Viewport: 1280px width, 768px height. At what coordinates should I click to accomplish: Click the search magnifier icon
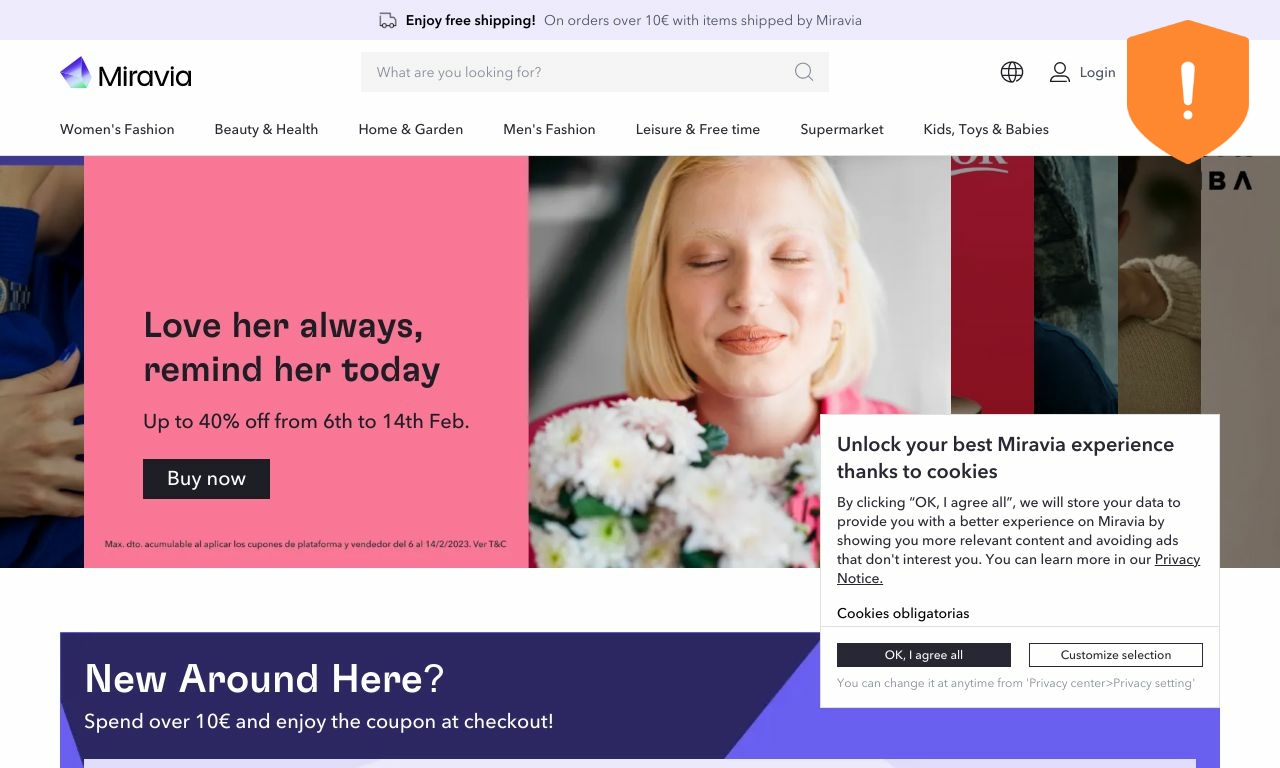pyautogui.click(x=804, y=72)
